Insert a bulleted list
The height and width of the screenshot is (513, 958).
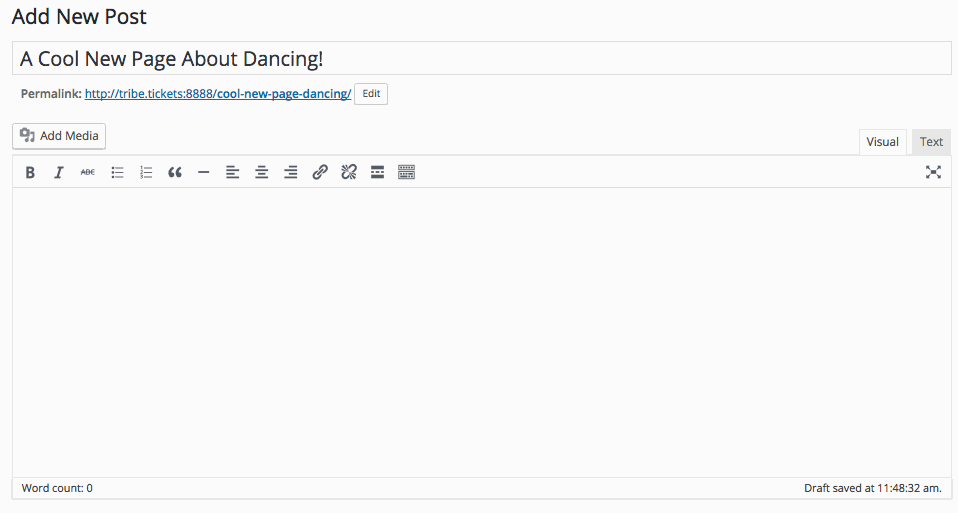(117, 172)
